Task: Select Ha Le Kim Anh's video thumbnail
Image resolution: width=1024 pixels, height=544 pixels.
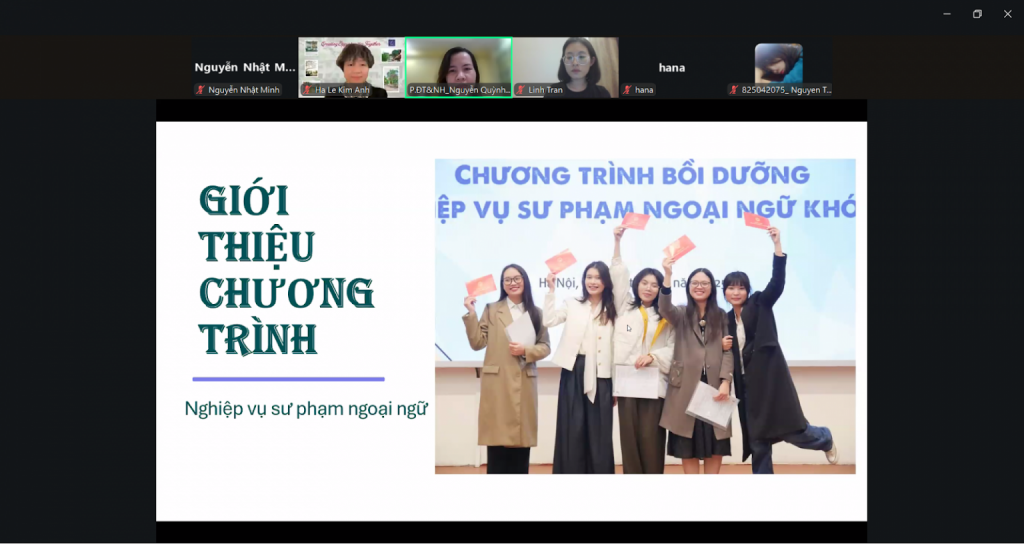Action: (x=351, y=62)
